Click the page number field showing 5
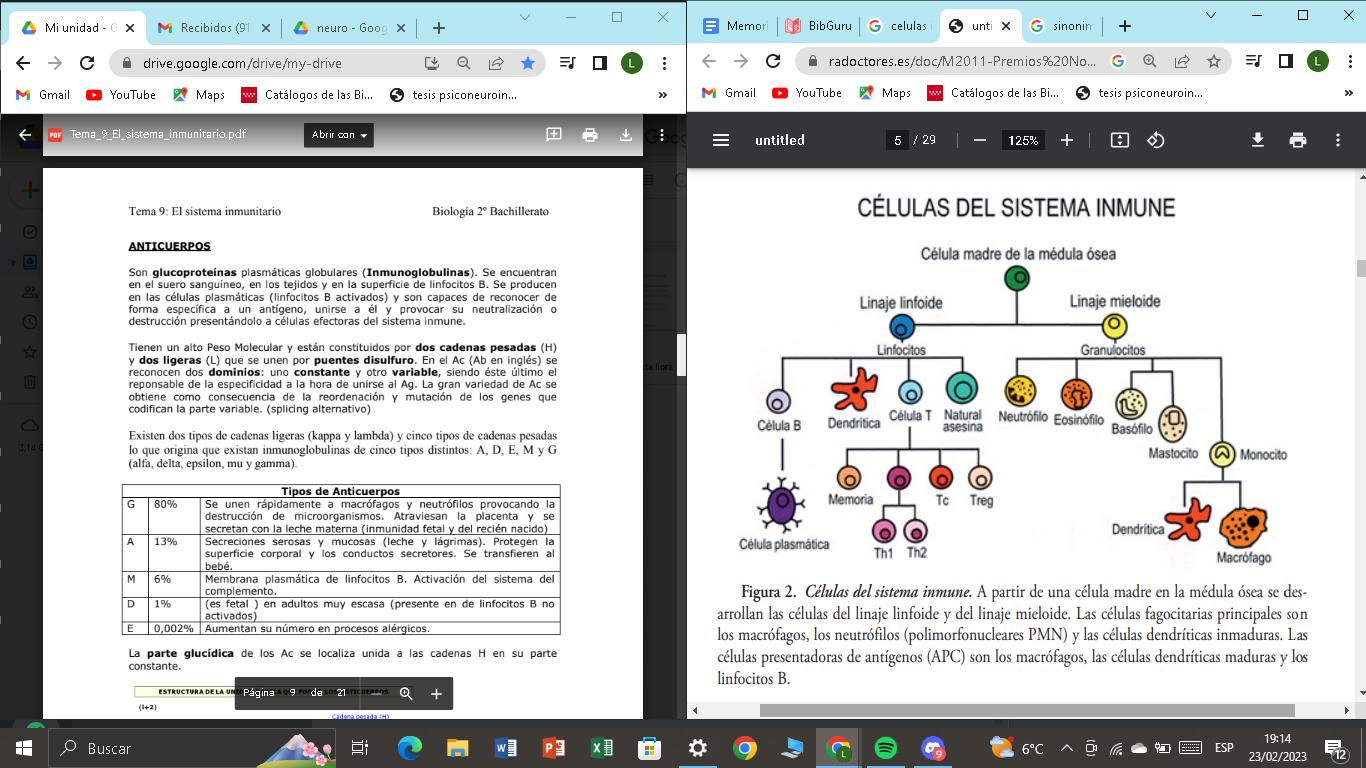Viewport: 1366px width, 768px height. coord(898,140)
